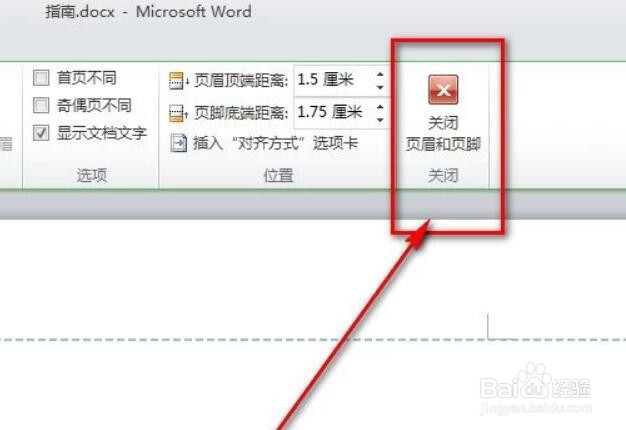Insert alignment tab via 插入"对齐方式"选项卡 label

[275, 143]
